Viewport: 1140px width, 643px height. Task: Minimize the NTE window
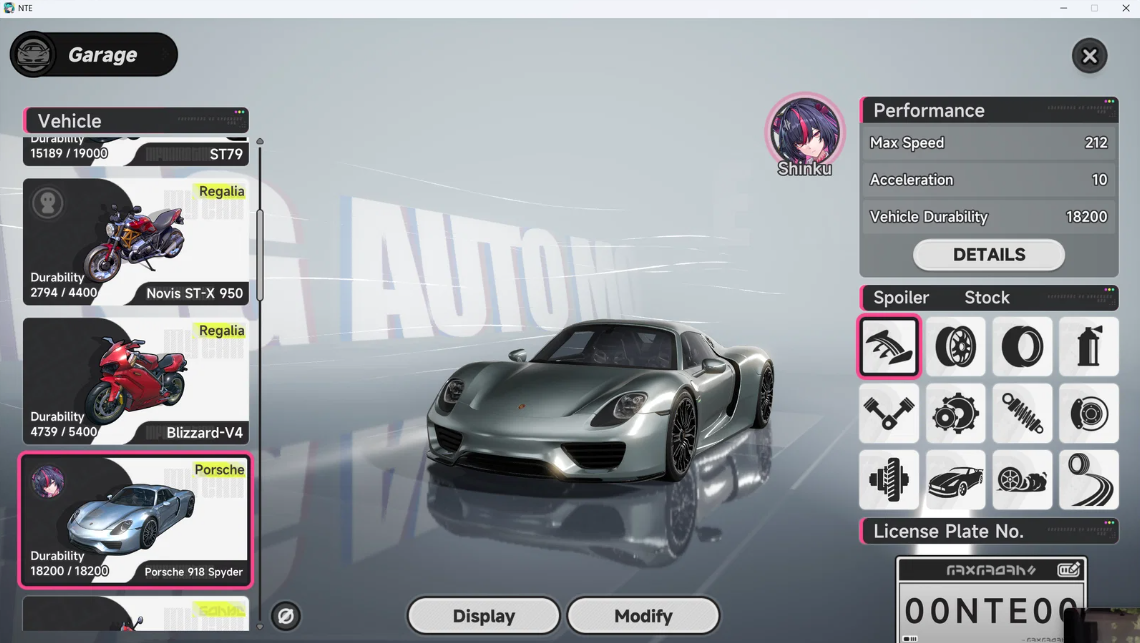[1064, 8]
